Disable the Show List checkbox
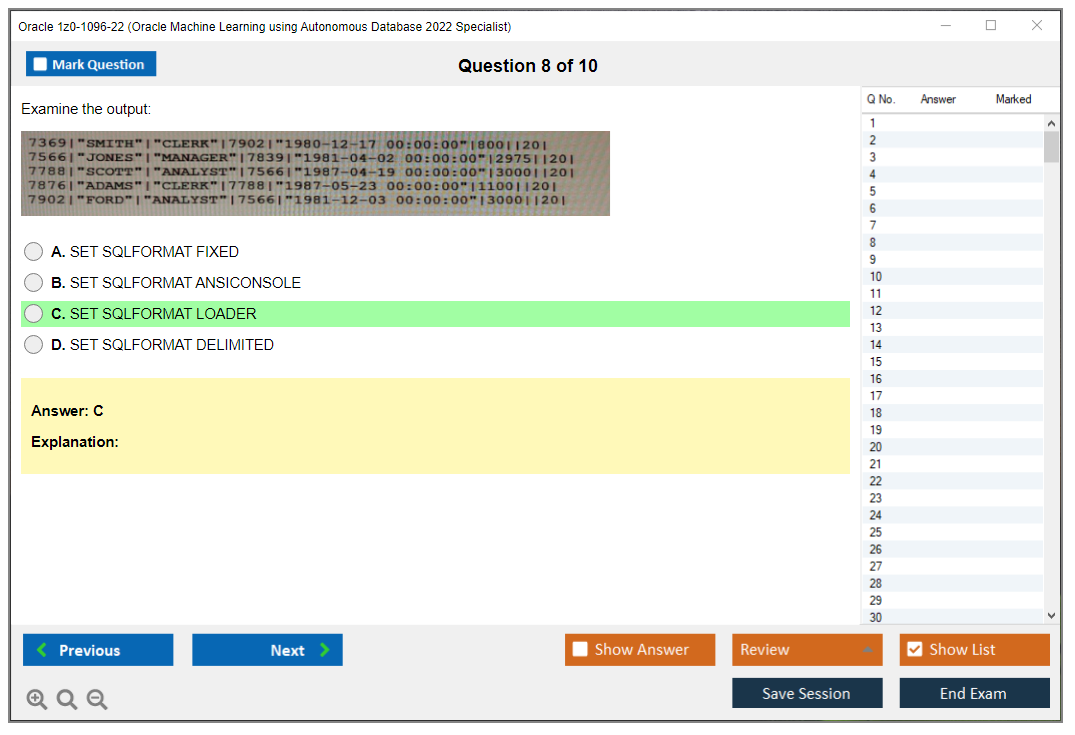The height and width of the screenshot is (735, 1075). coord(914,649)
